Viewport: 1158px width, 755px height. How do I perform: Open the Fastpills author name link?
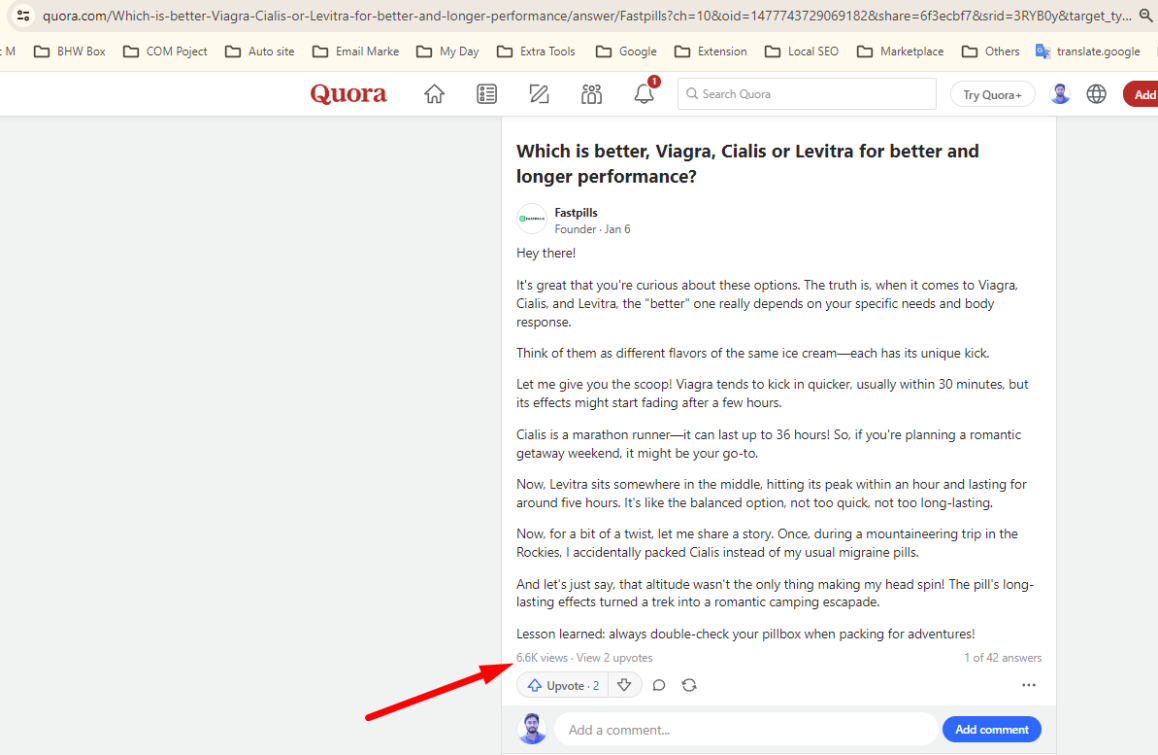576,213
